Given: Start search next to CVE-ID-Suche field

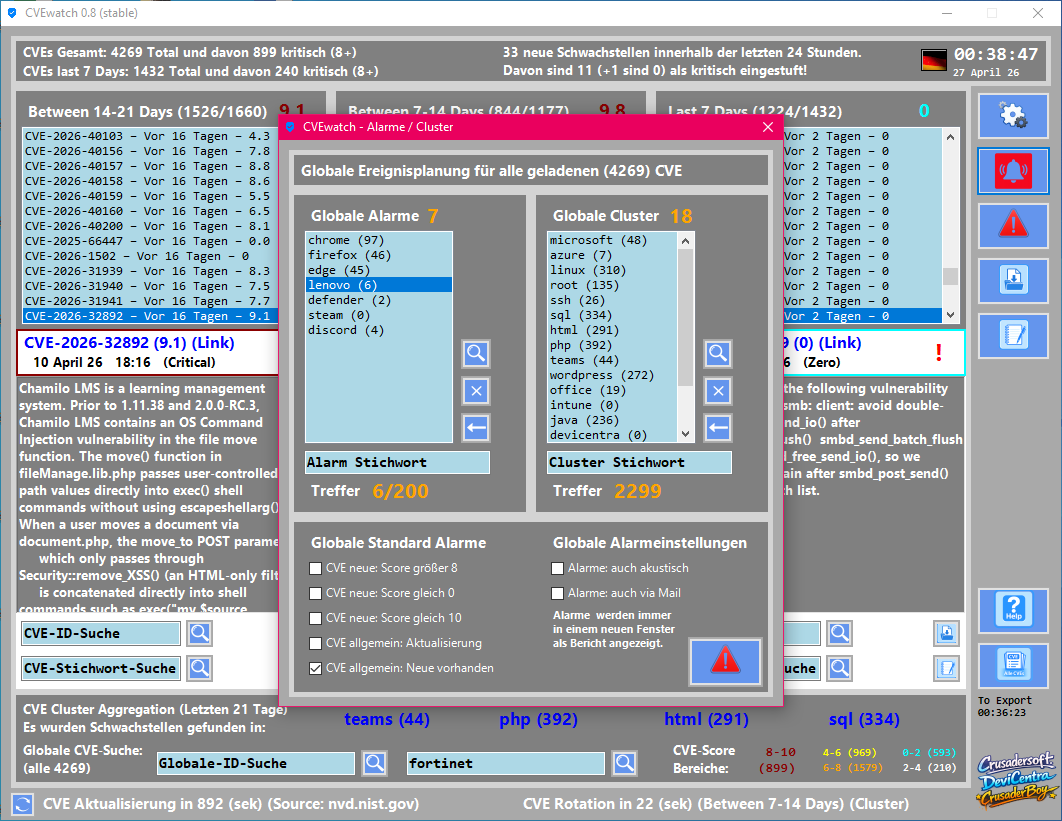Looking at the screenshot, I should click(x=200, y=633).
